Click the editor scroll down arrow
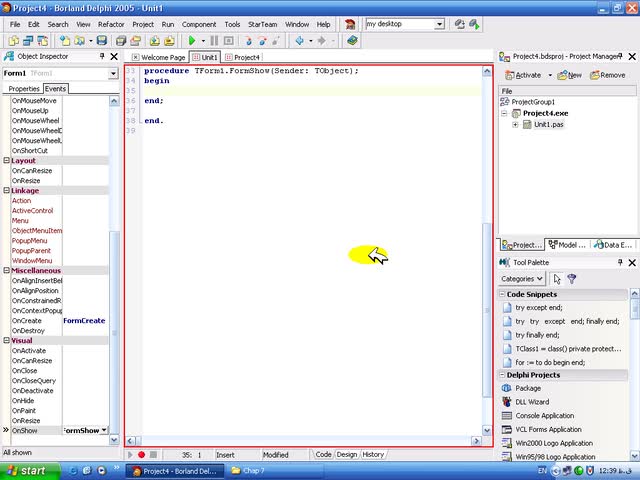640x480 pixels. click(x=487, y=430)
